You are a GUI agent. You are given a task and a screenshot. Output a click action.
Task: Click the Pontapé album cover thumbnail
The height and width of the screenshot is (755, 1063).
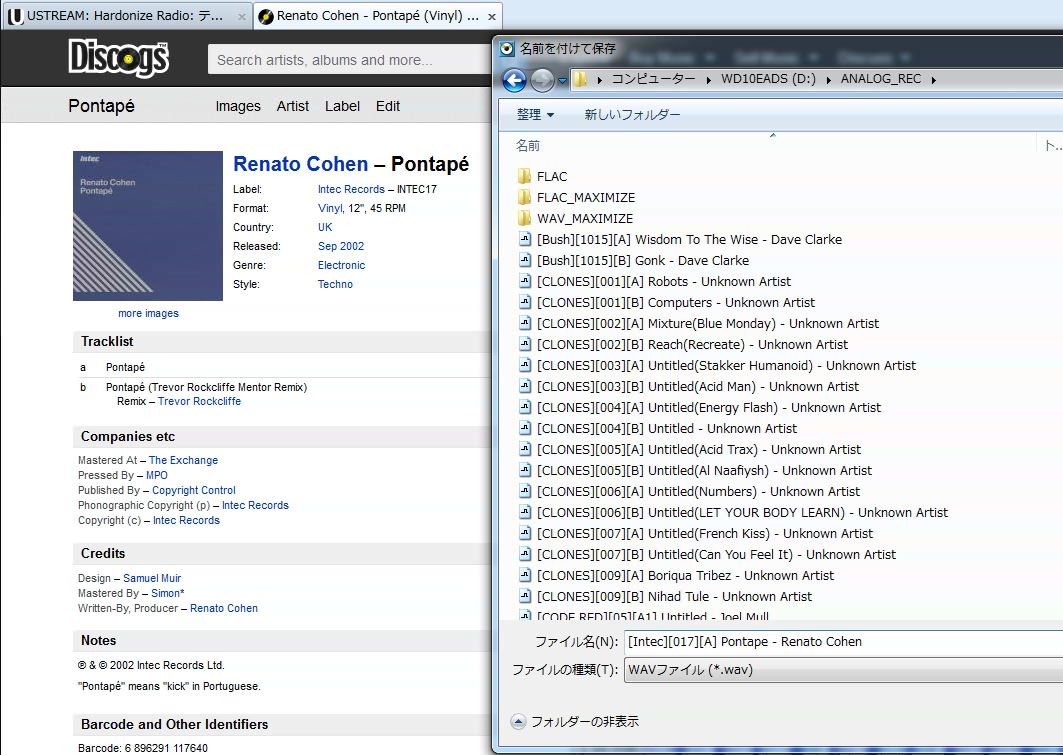point(148,226)
